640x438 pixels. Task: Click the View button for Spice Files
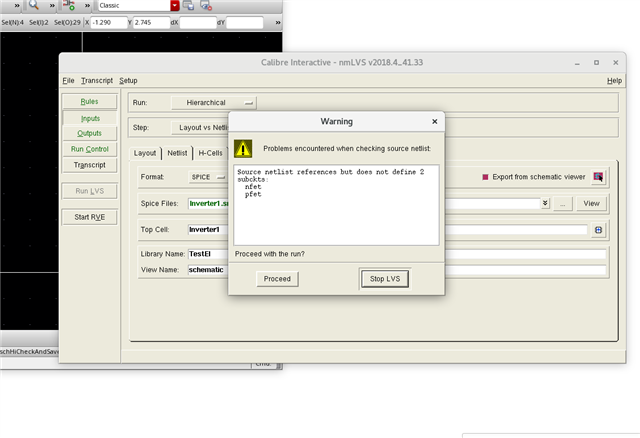tap(591, 203)
